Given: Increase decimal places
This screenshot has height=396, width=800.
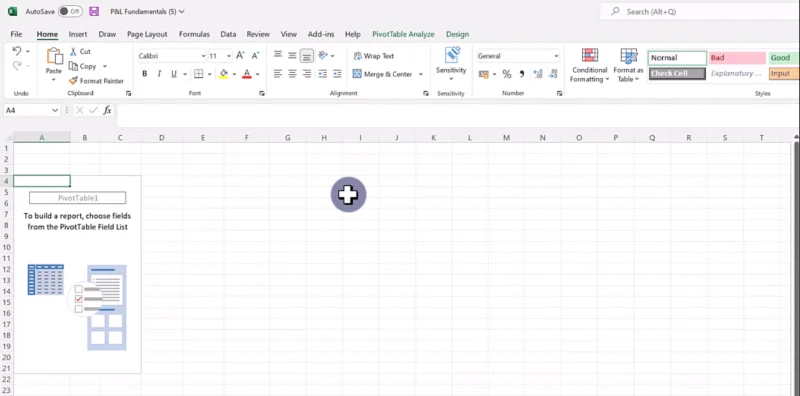Looking at the screenshot, I should coord(538,74).
